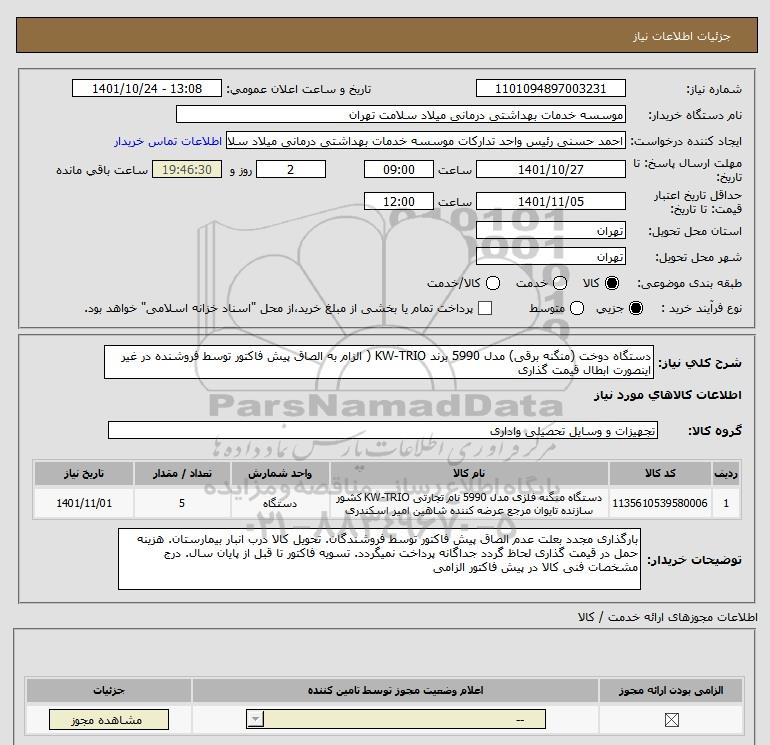Click the اطلاعات کالاهای مورد نیاز heading
This screenshot has width=770, height=745.
(667, 395)
